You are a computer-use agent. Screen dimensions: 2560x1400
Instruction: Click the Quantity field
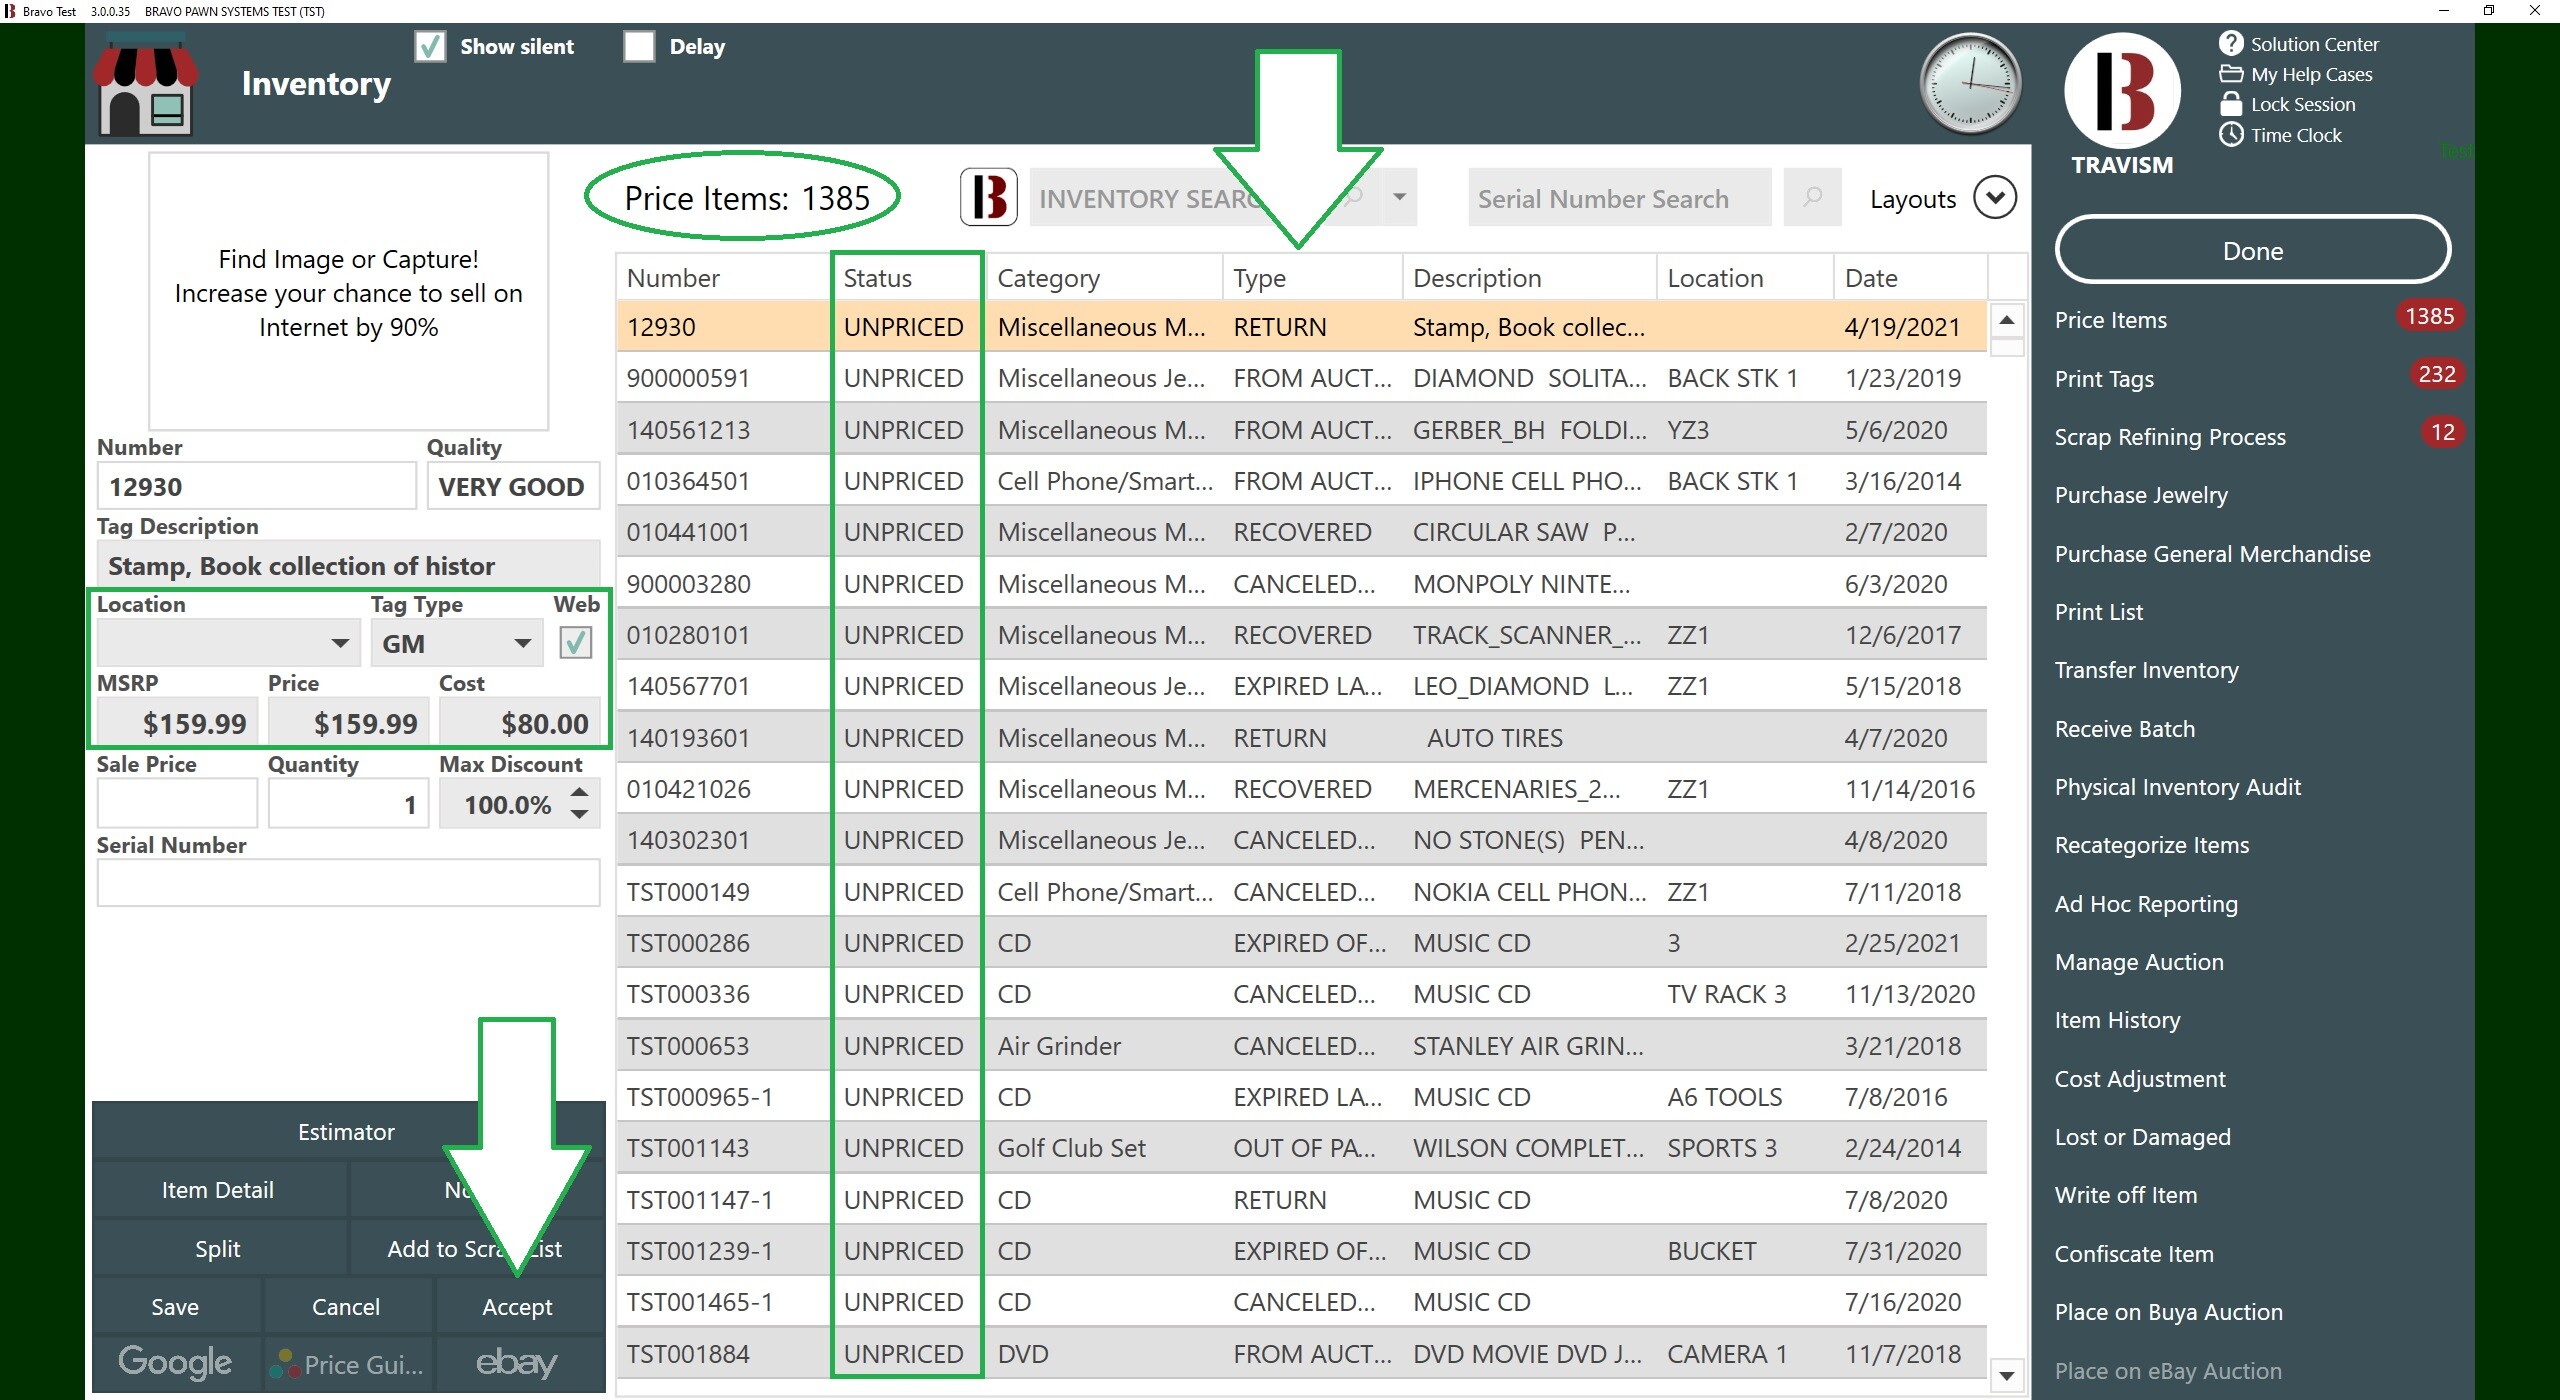pos(348,803)
